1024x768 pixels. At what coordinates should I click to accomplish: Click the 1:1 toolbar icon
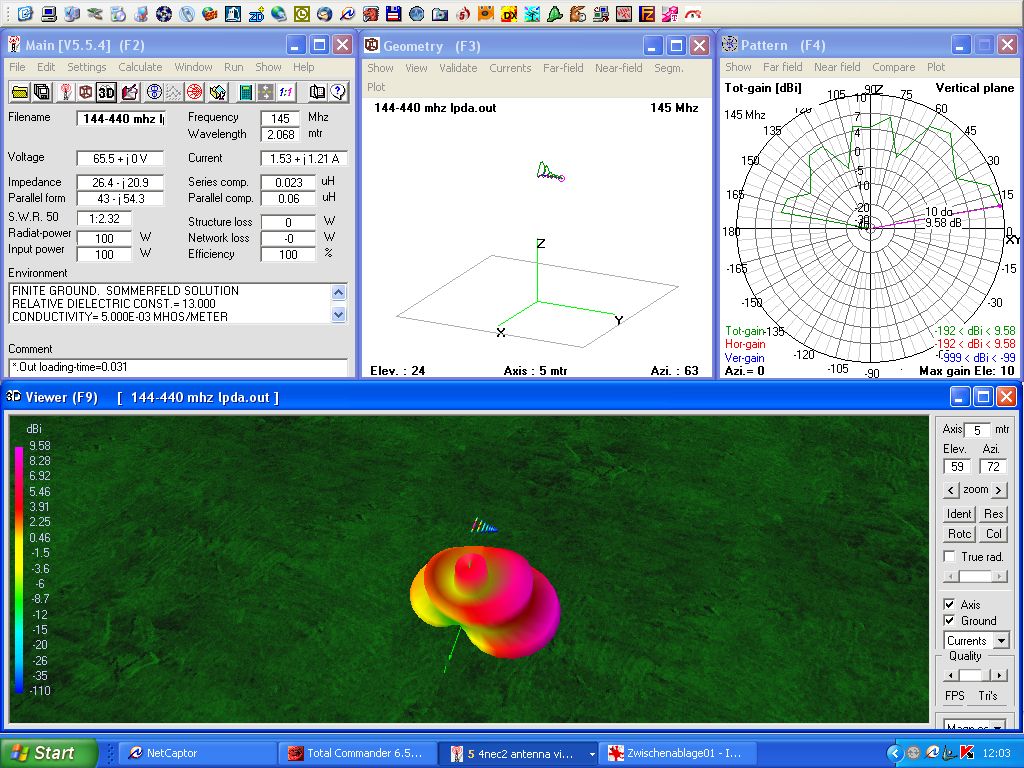pos(286,92)
